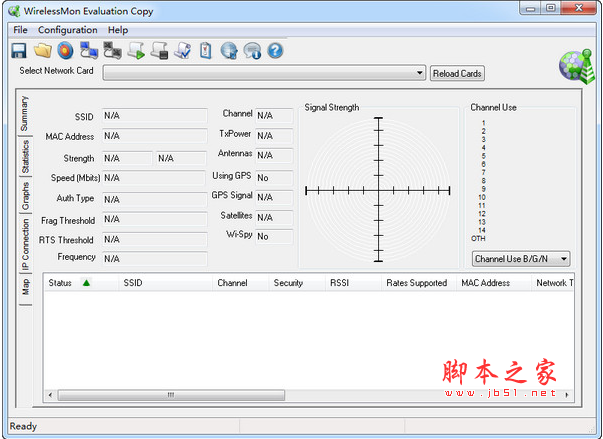Image resolution: width=603 pixels, height=439 pixels.
Task: Click the scrollbar left arrow in network list
Action: tap(50, 395)
